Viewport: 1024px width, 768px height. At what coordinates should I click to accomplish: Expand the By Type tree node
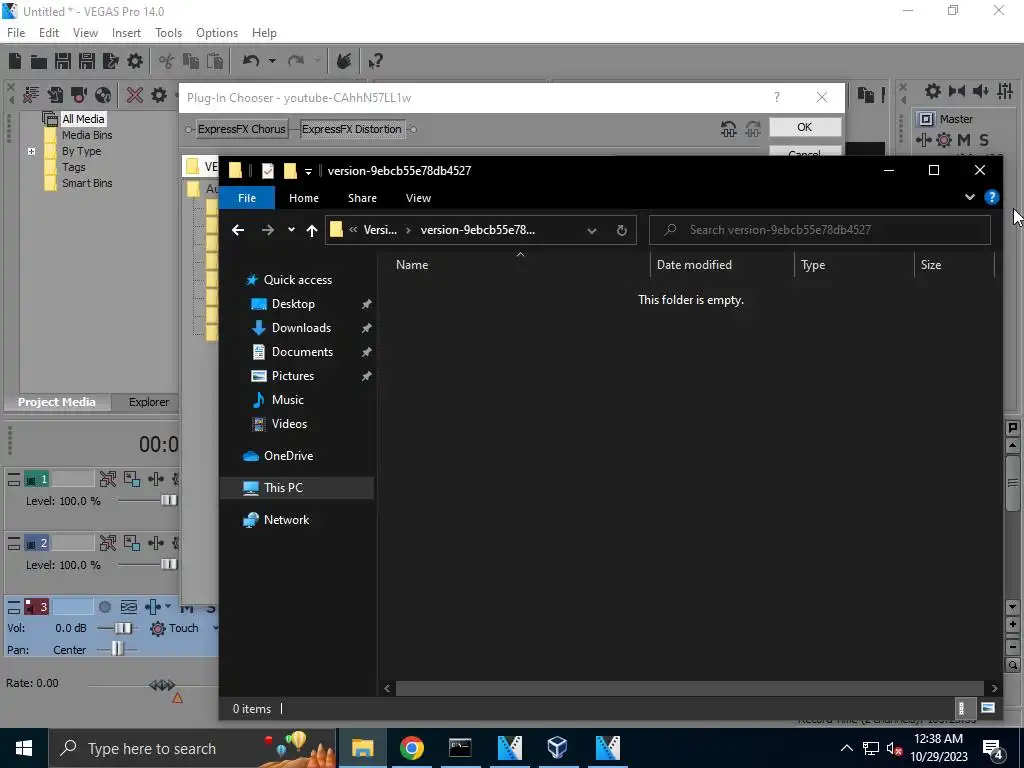click(31, 152)
